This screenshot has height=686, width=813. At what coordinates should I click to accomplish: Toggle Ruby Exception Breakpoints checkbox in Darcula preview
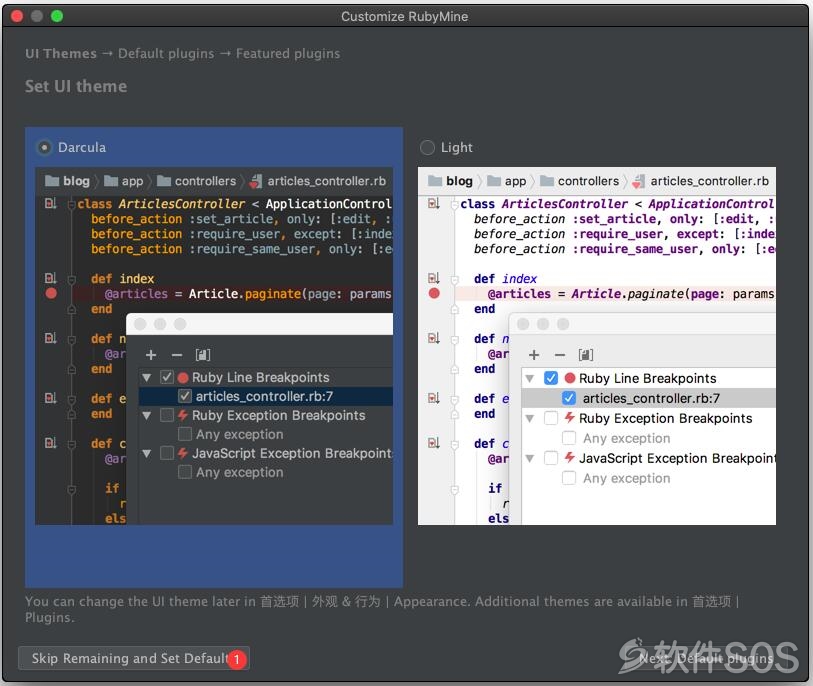(166, 415)
